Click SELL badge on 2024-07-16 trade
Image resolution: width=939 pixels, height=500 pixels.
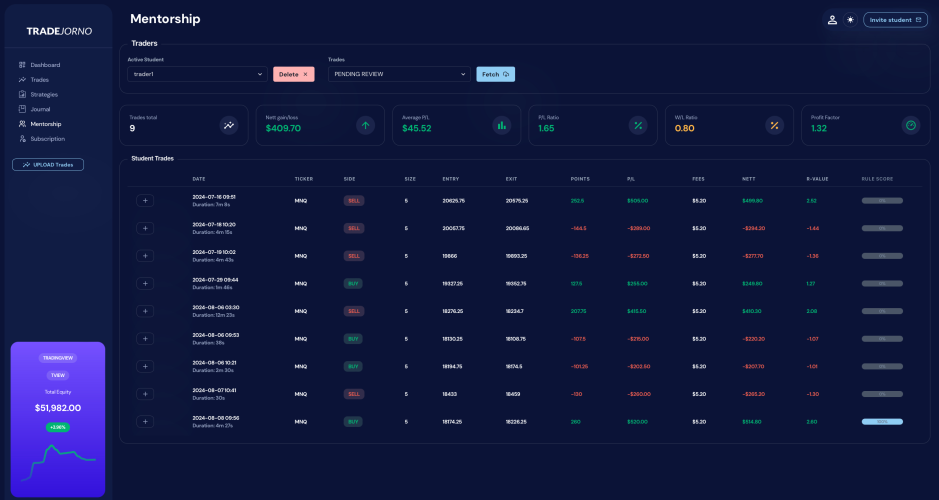point(354,201)
